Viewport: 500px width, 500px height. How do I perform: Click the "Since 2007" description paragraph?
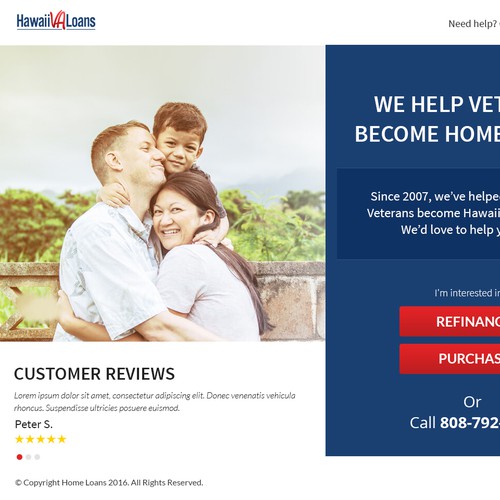(433, 213)
